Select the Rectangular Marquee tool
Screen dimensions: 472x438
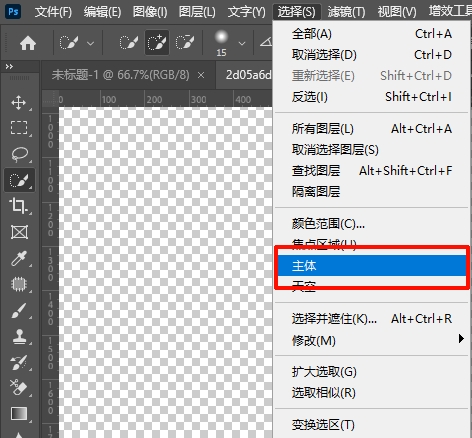point(19,128)
